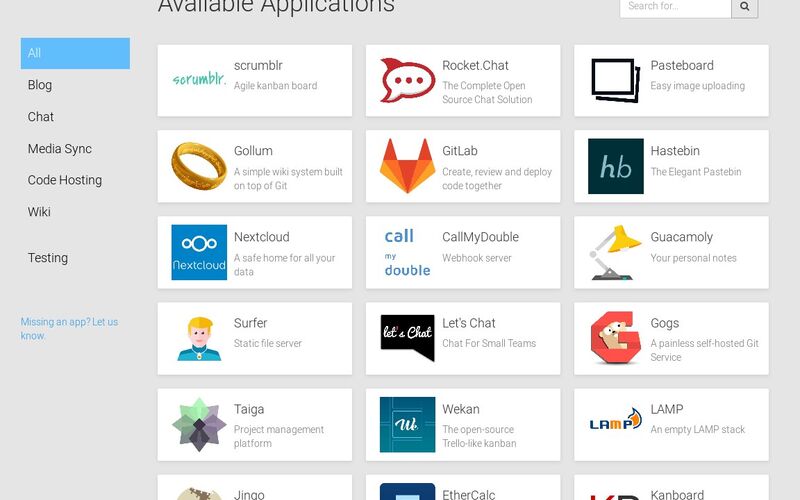The height and width of the screenshot is (500, 800).
Task: Click the LAMP app title
Action: (x=666, y=409)
